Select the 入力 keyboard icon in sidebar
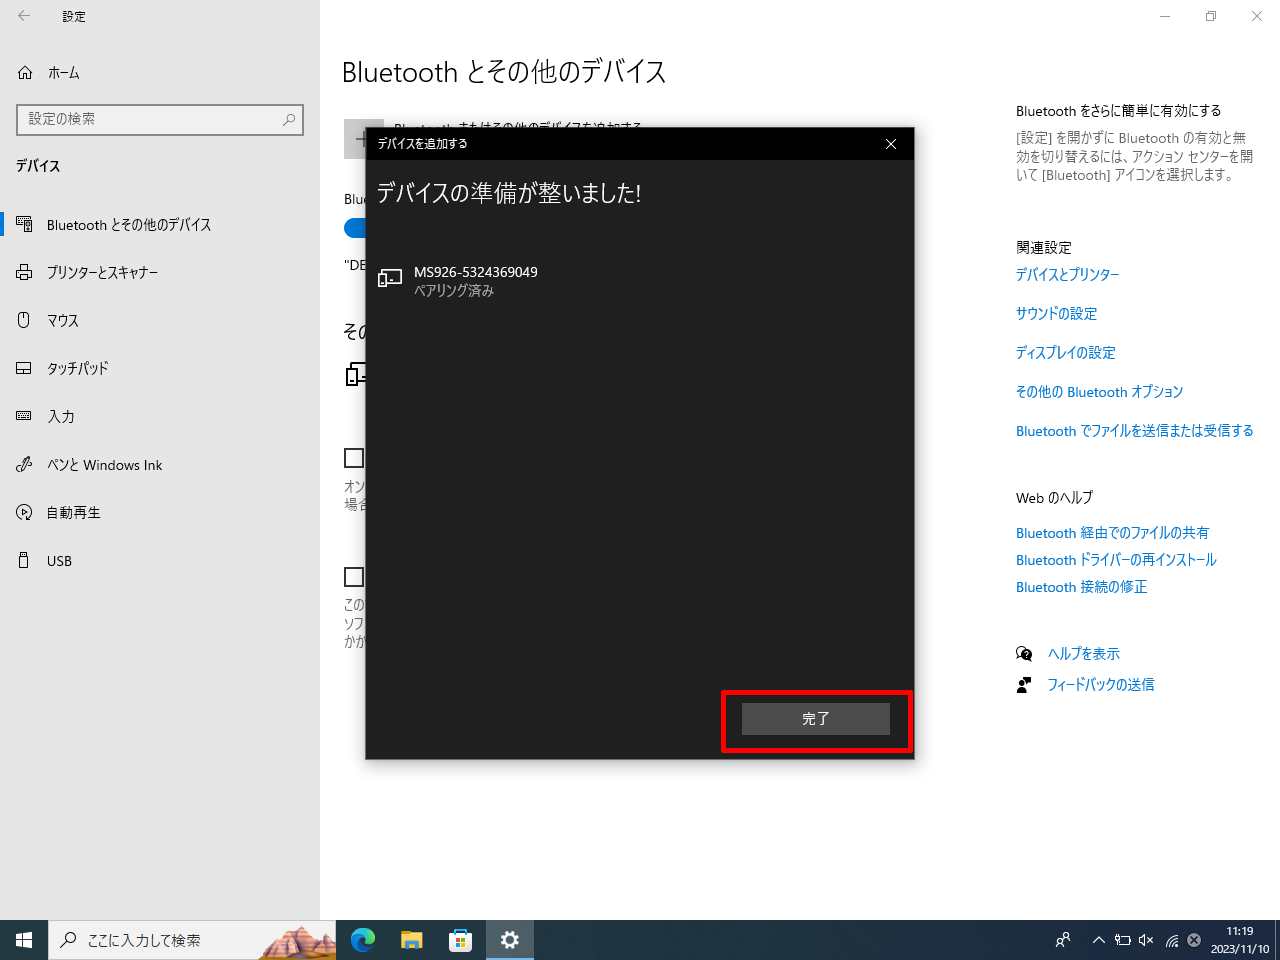This screenshot has height=960, width=1280. pos(25,417)
